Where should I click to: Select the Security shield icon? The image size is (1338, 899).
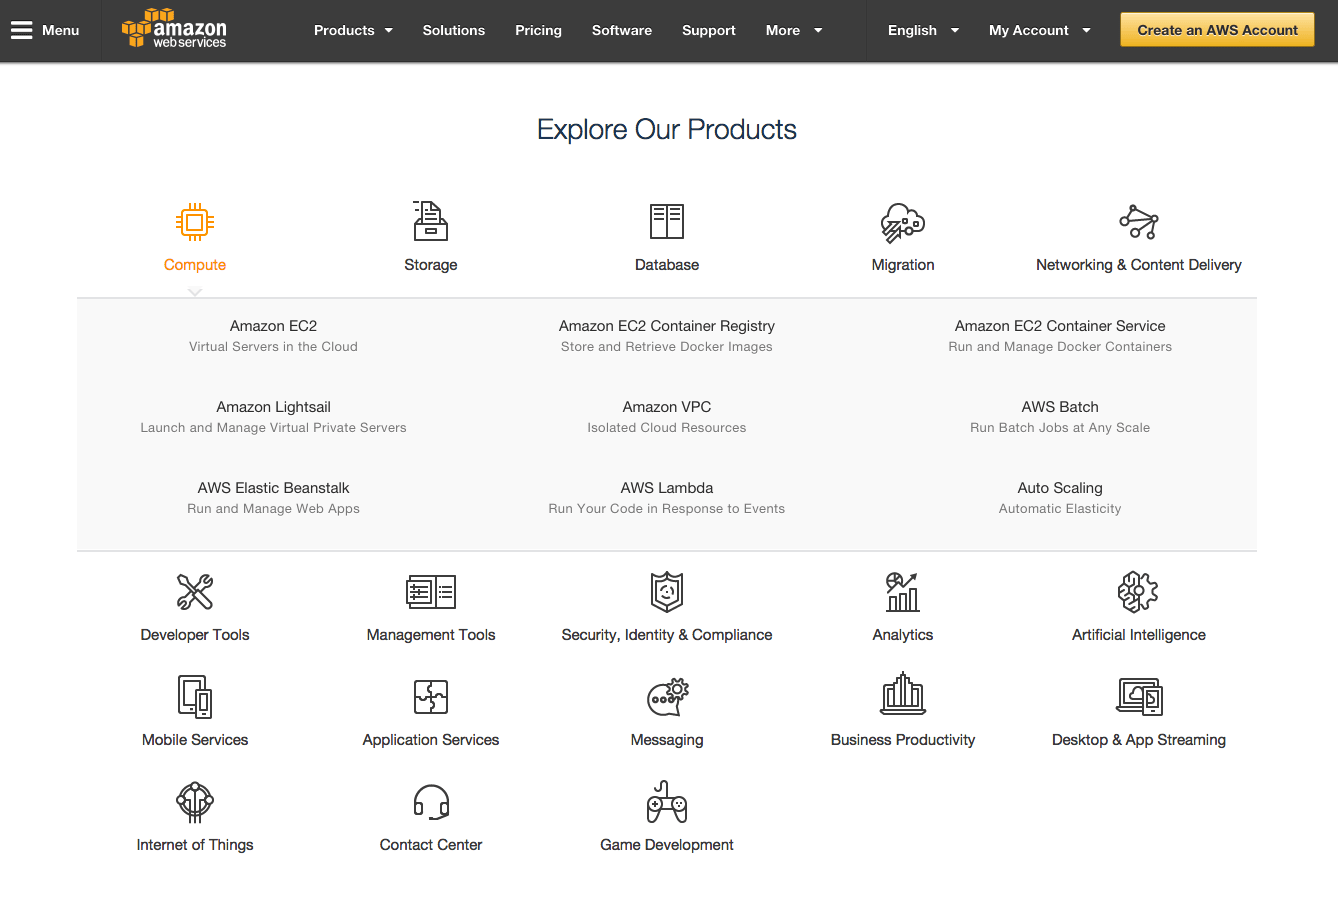click(667, 591)
